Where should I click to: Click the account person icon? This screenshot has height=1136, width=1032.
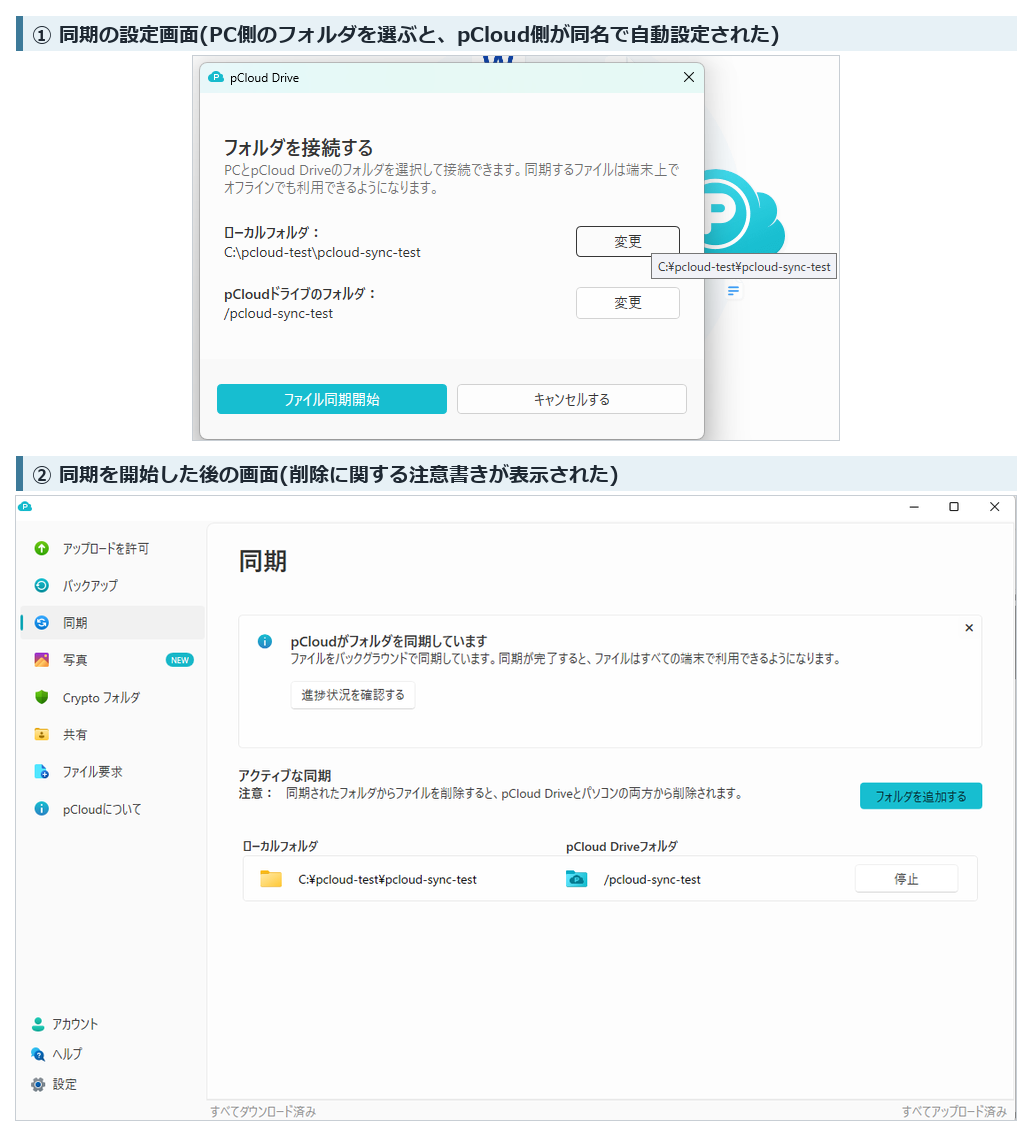tap(38, 1024)
